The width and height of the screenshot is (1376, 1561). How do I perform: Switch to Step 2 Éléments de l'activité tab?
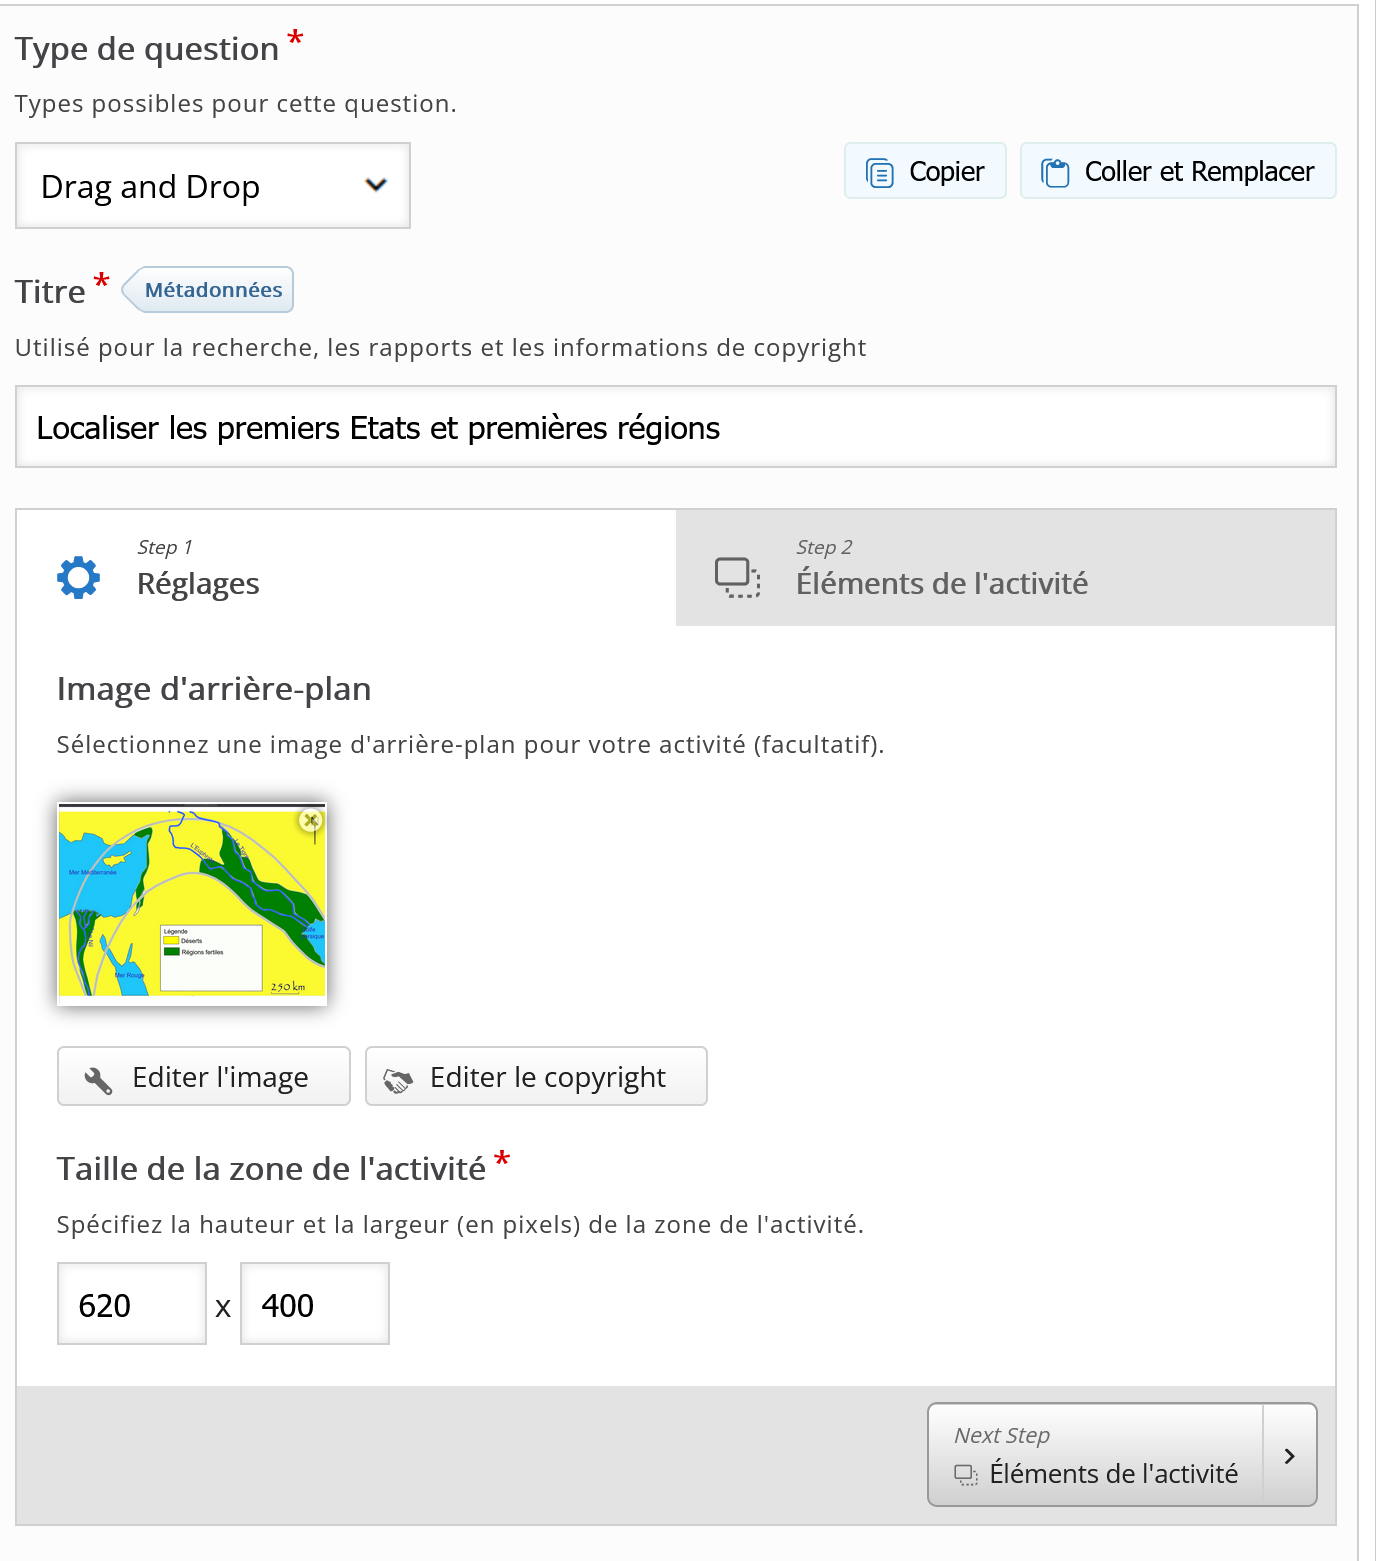click(1006, 568)
